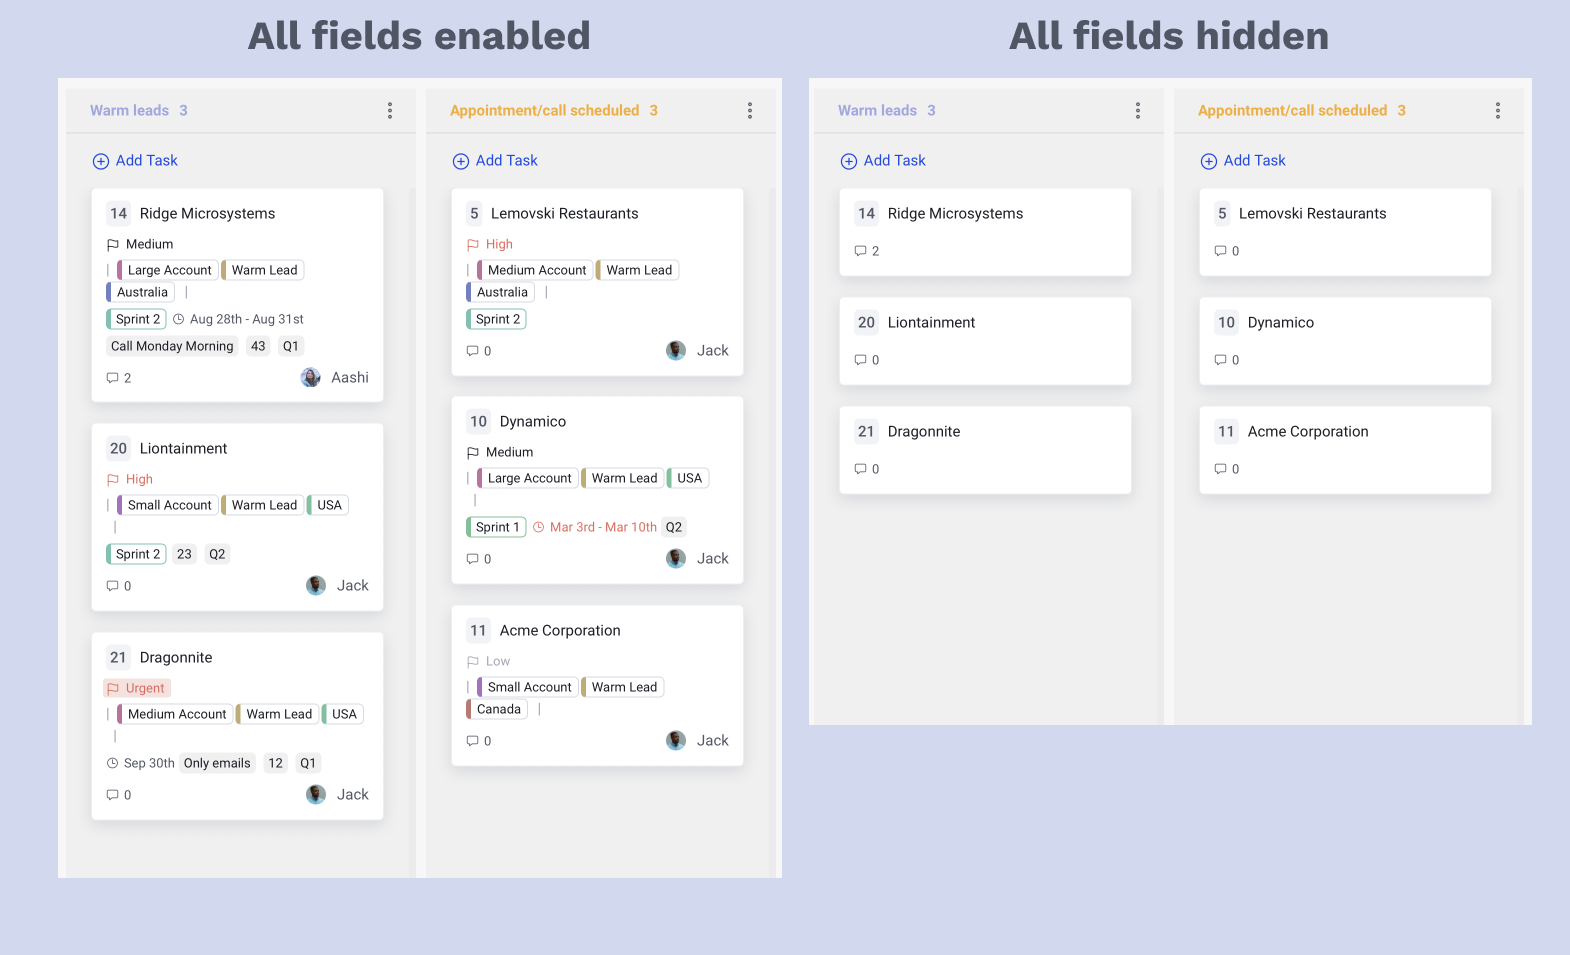Click the Canada tag on Acme Corporation
The height and width of the screenshot is (955, 1570).
coord(498,709)
